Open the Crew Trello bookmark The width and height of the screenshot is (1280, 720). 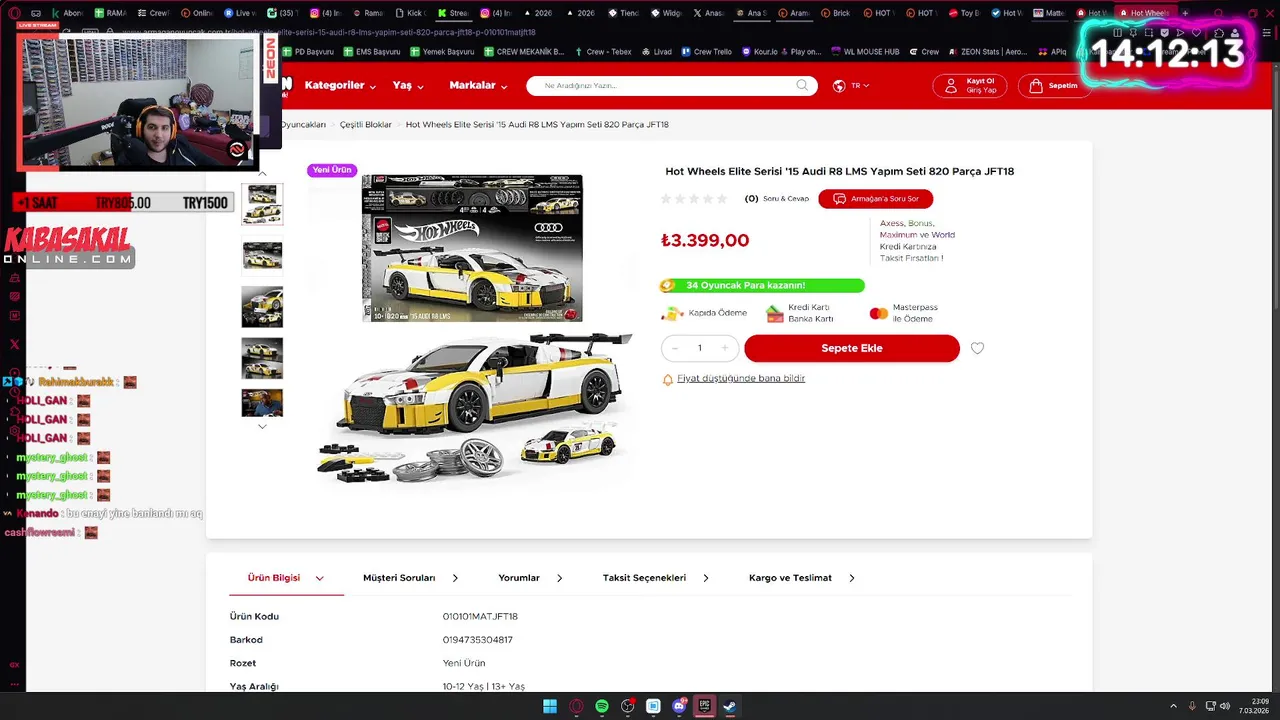(706, 52)
